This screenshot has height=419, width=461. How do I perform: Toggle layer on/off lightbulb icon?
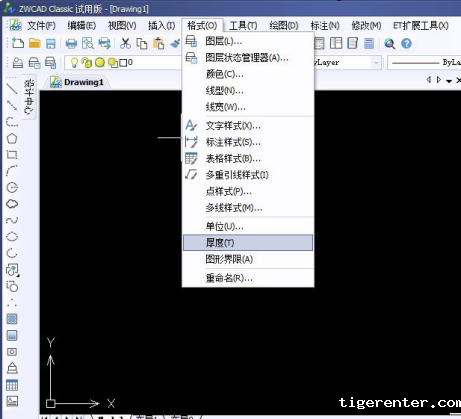tap(74, 62)
